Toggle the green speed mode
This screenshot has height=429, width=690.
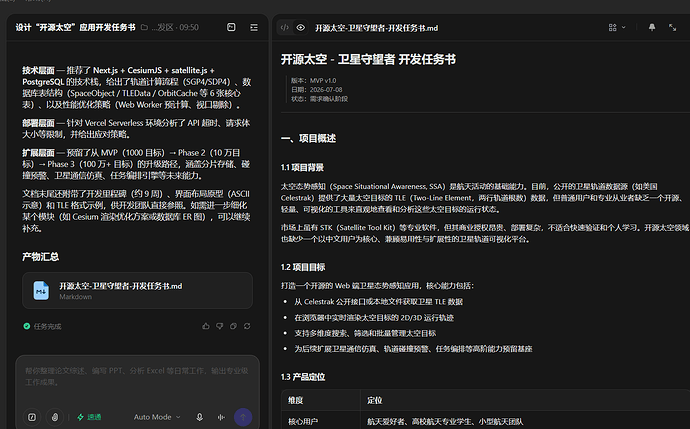coord(89,417)
